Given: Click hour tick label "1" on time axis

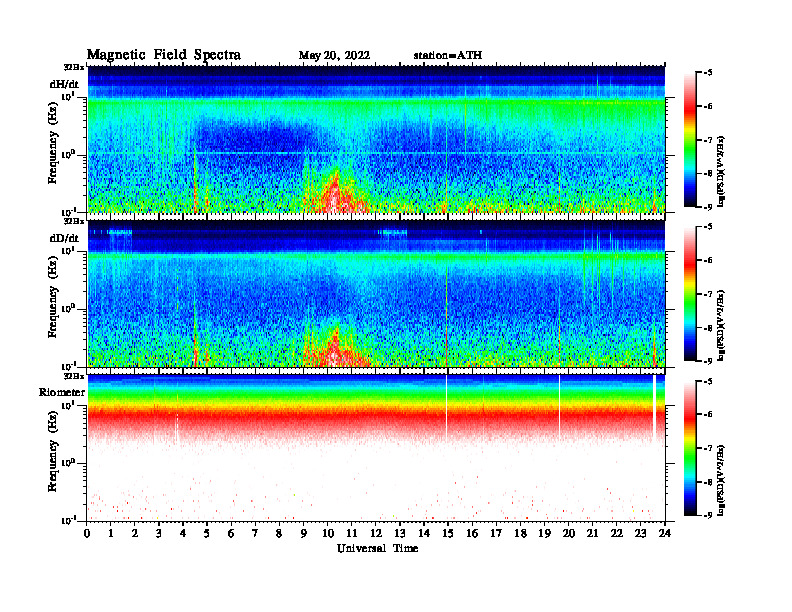Looking at the screenshot, I should pyautogui.click(x=111, y=533).
